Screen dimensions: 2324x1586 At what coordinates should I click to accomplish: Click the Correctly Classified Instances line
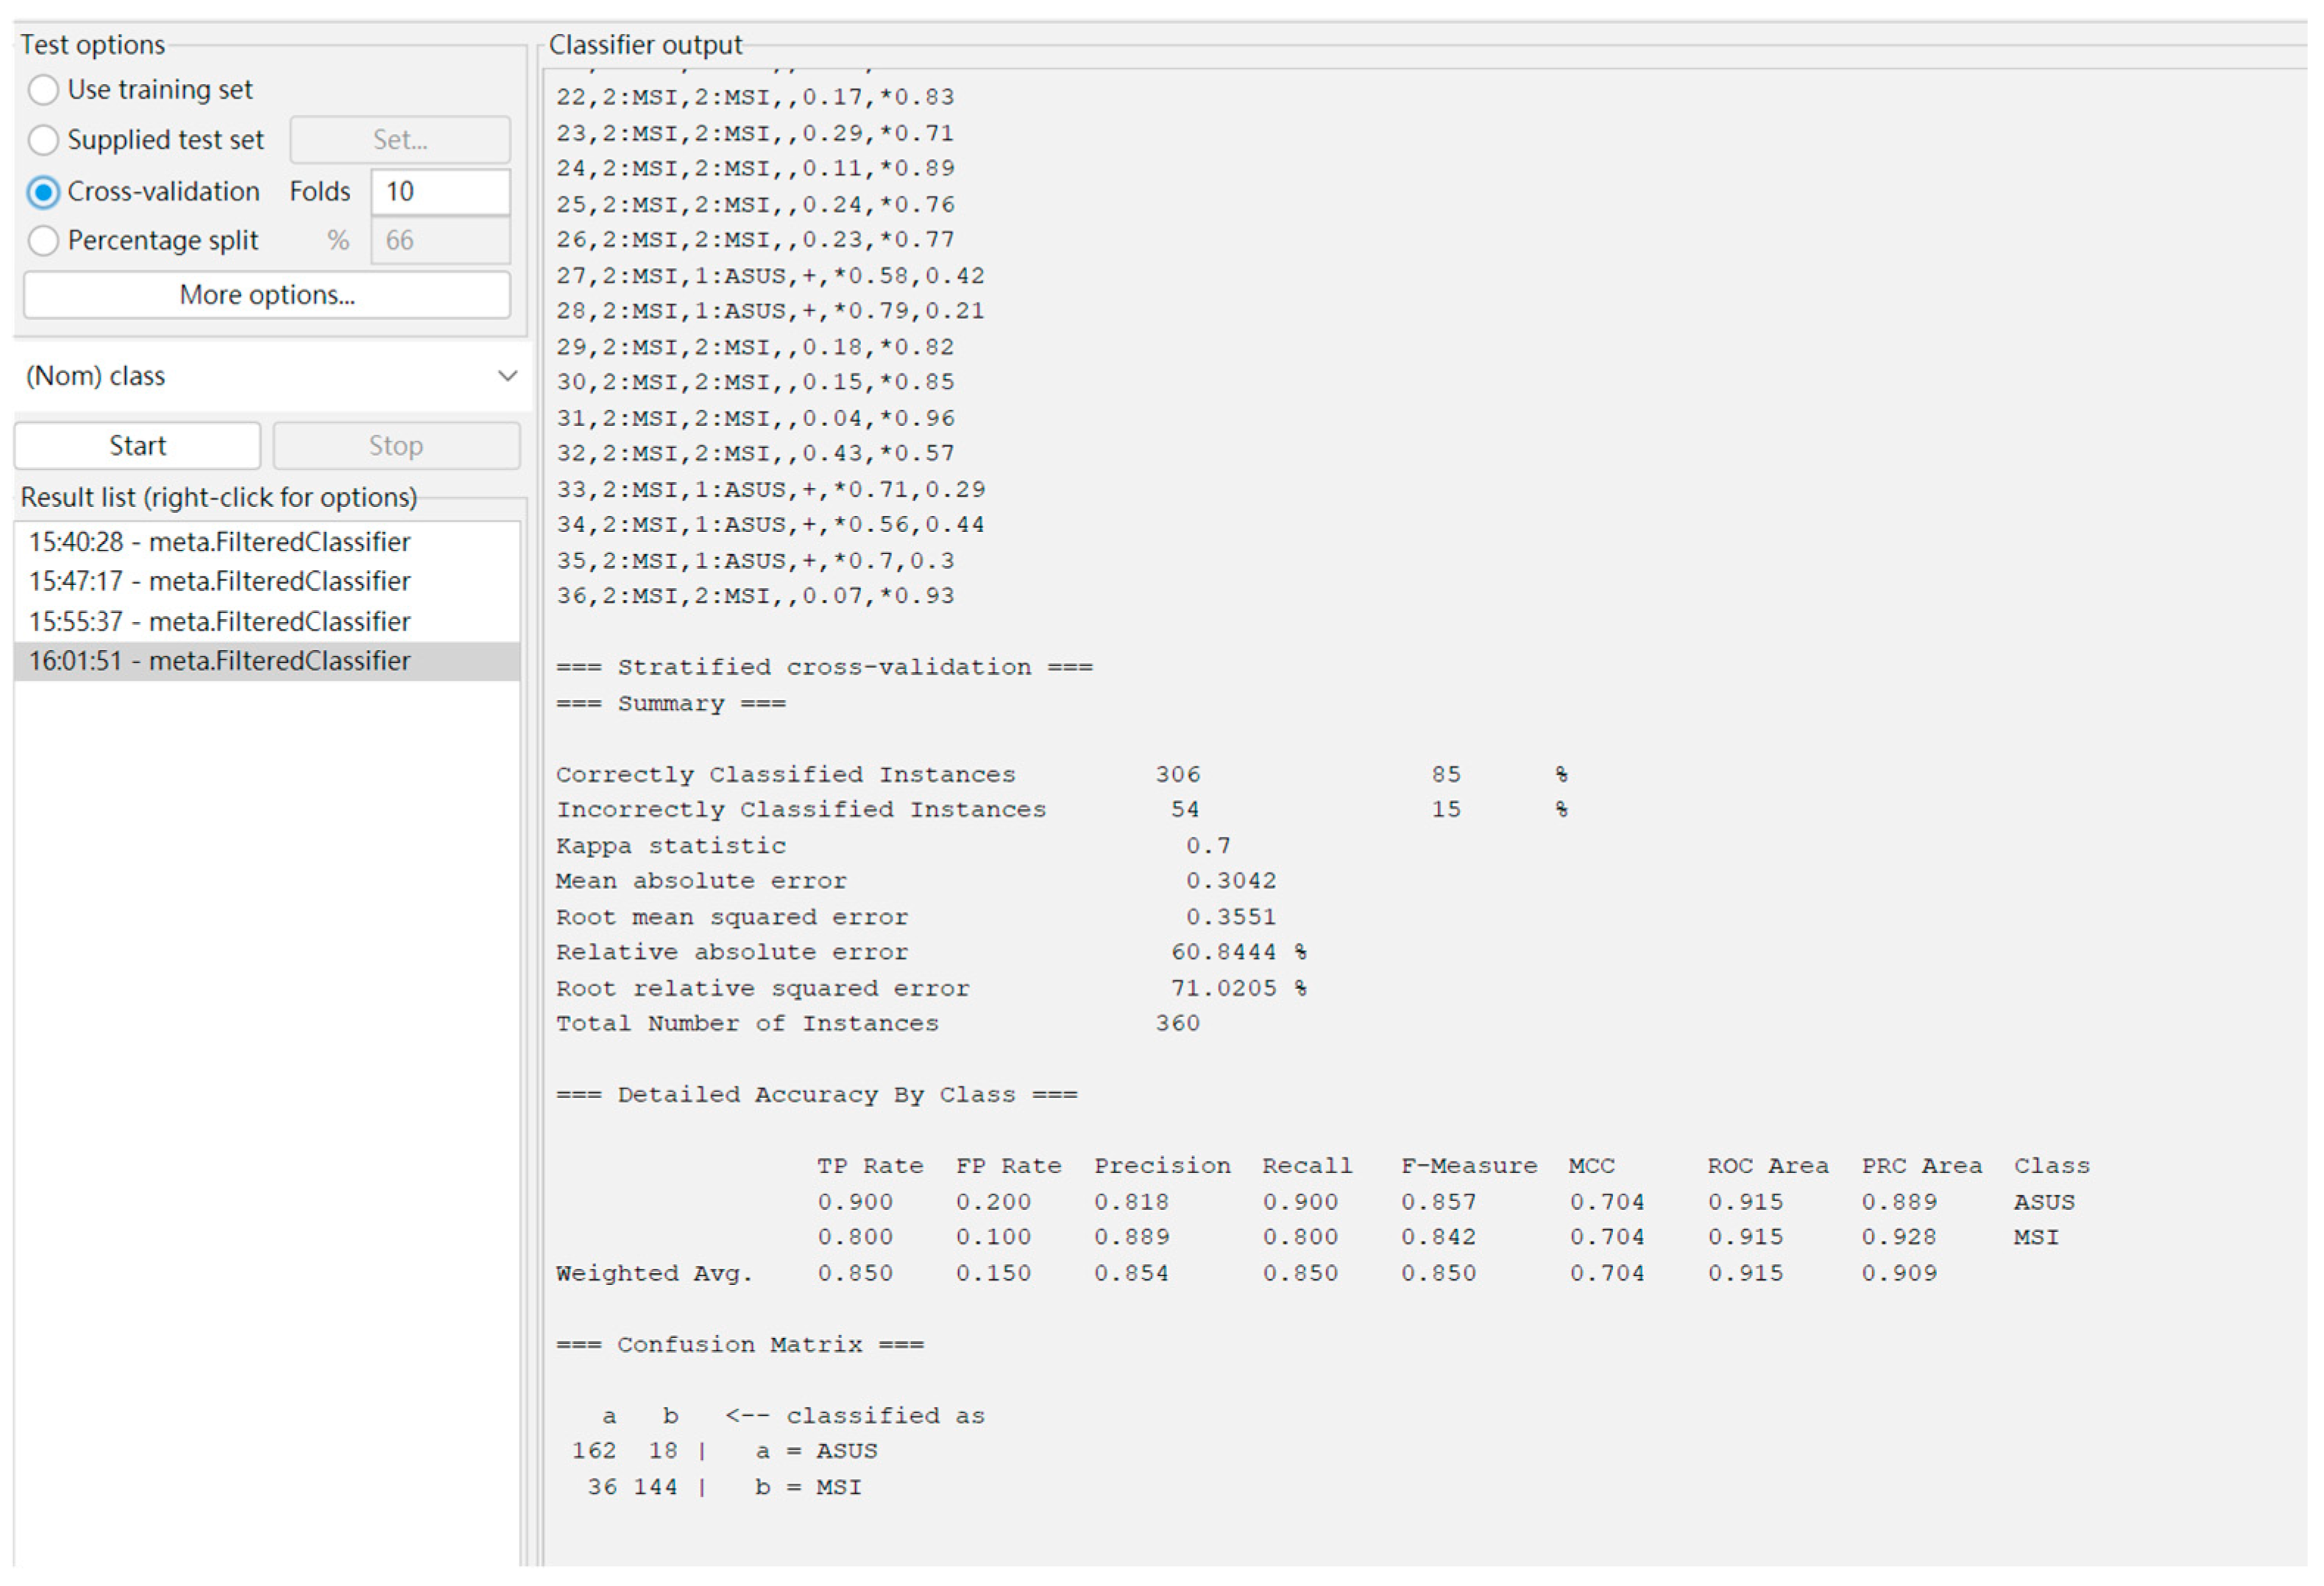(1062, 775)
